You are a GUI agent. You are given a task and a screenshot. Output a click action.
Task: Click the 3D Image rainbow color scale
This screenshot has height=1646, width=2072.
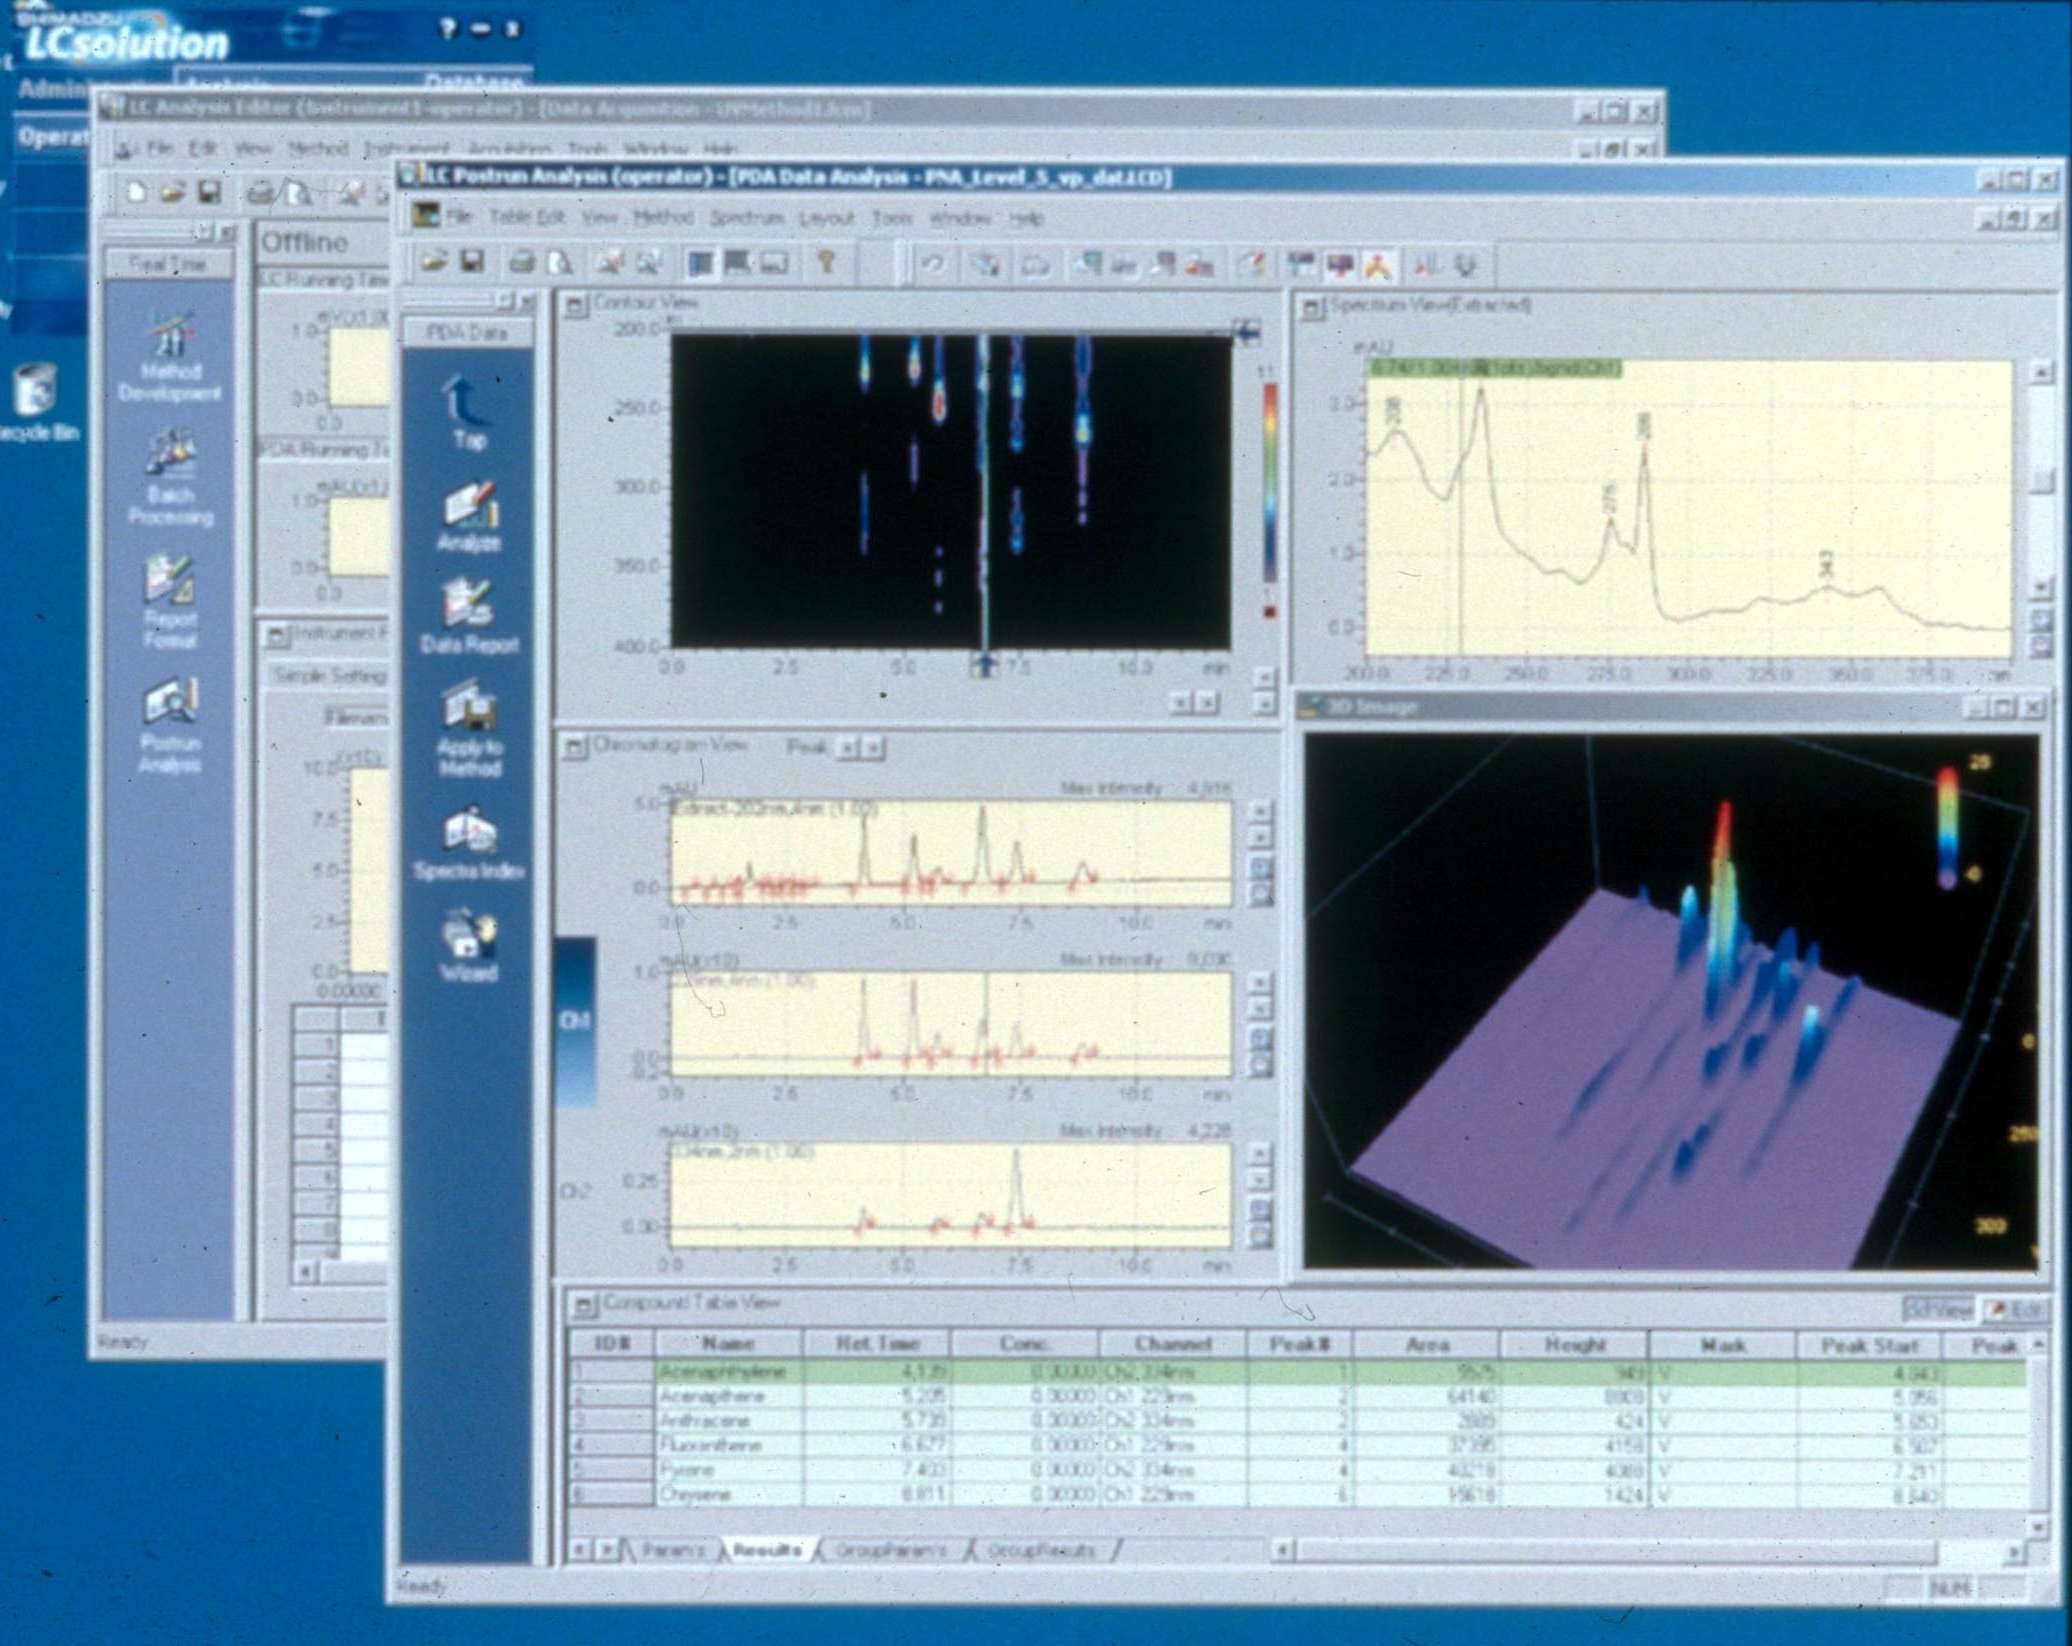1947,828
